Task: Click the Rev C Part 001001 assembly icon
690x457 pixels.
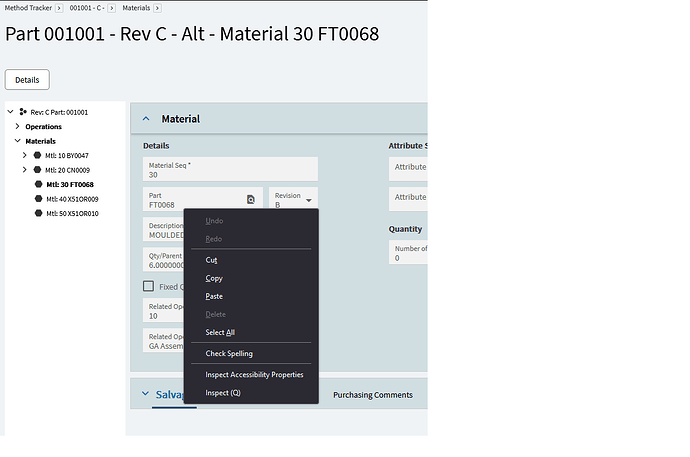Action: pos(23,112)
